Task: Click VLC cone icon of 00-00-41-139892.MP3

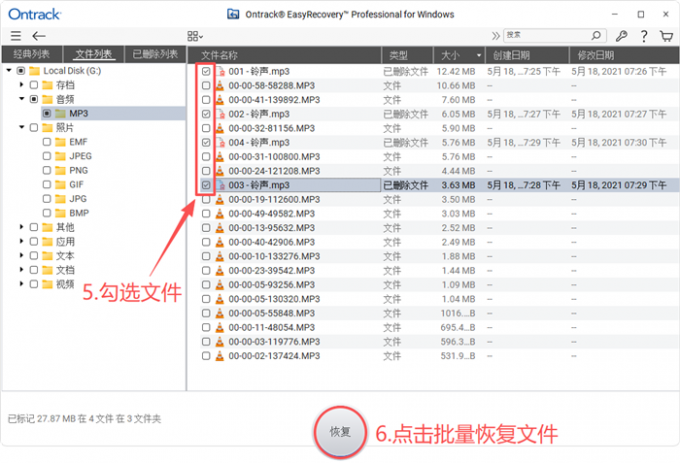Action: click(x=220, y=100)
